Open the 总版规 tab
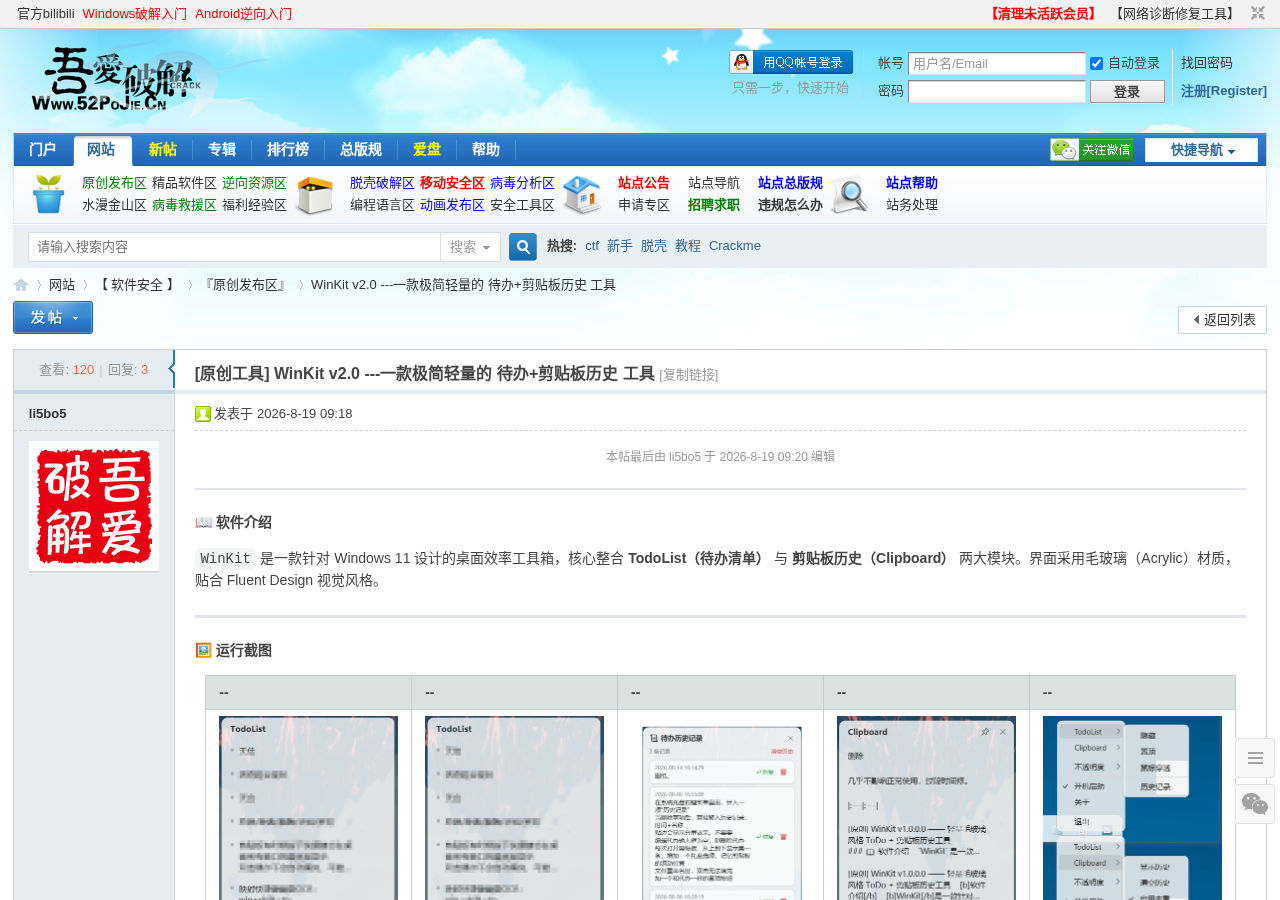The image size is (1280, 900). tap(361, 150)
